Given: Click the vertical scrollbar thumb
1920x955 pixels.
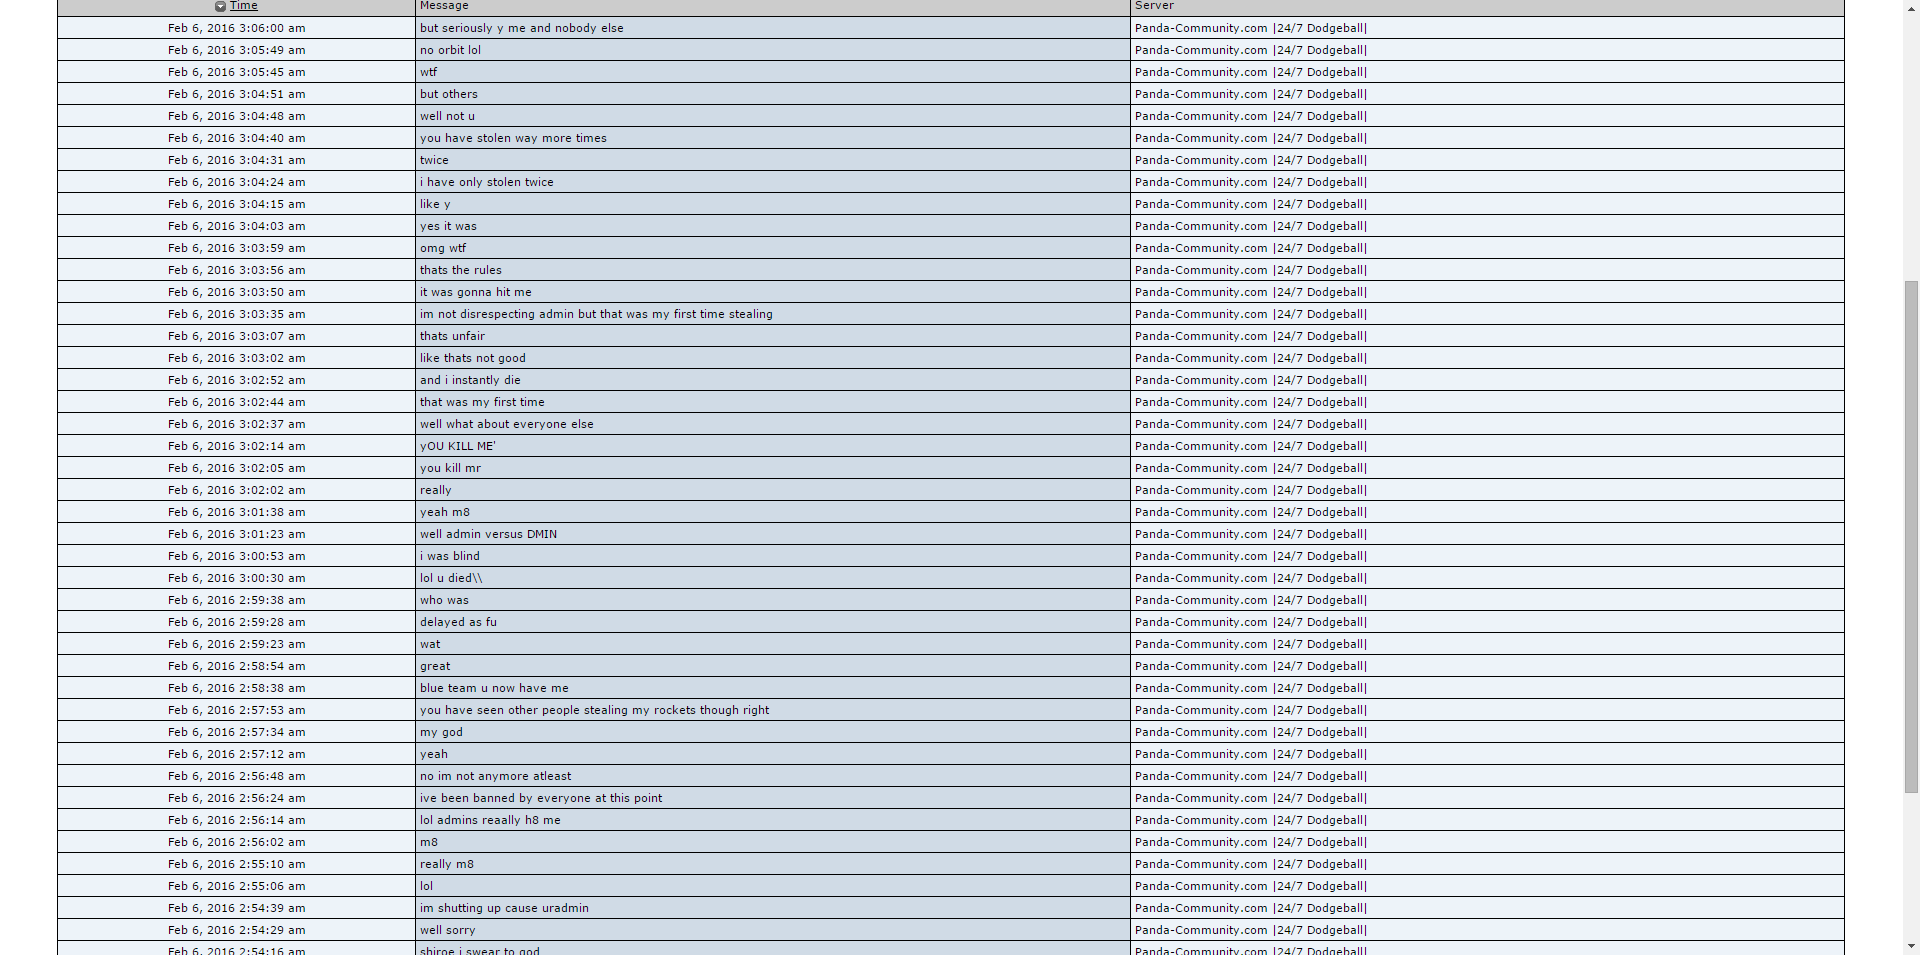Looking at the screenshot, I should [1911, 536].
